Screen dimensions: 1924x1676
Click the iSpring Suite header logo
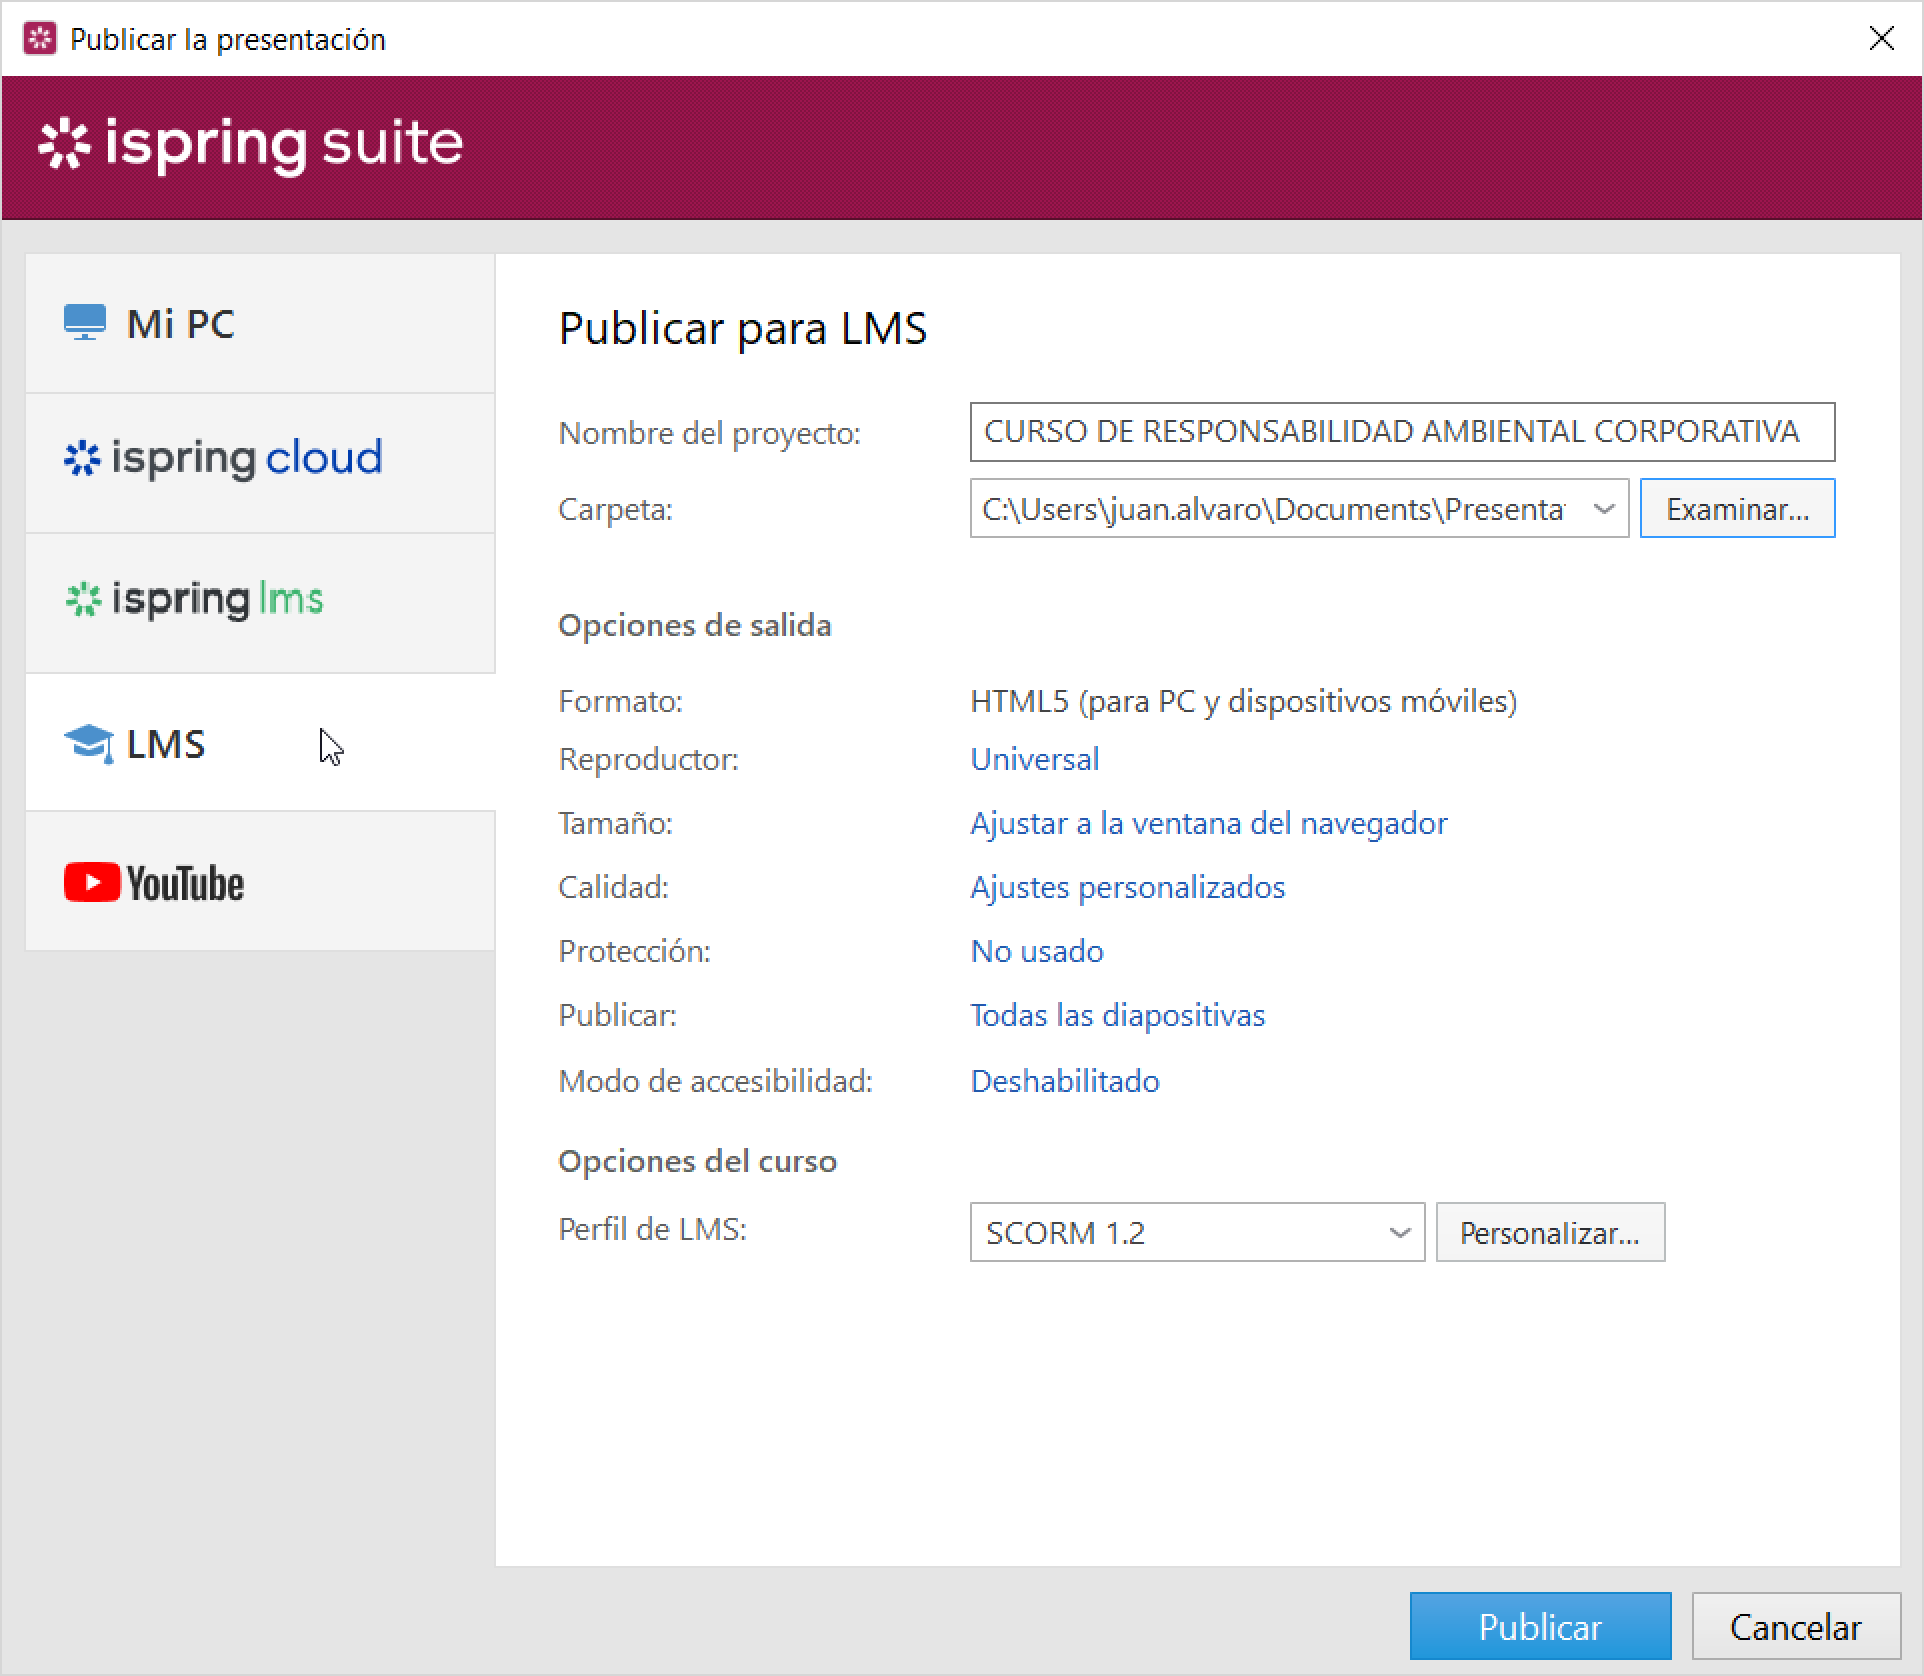click(250, 145)
